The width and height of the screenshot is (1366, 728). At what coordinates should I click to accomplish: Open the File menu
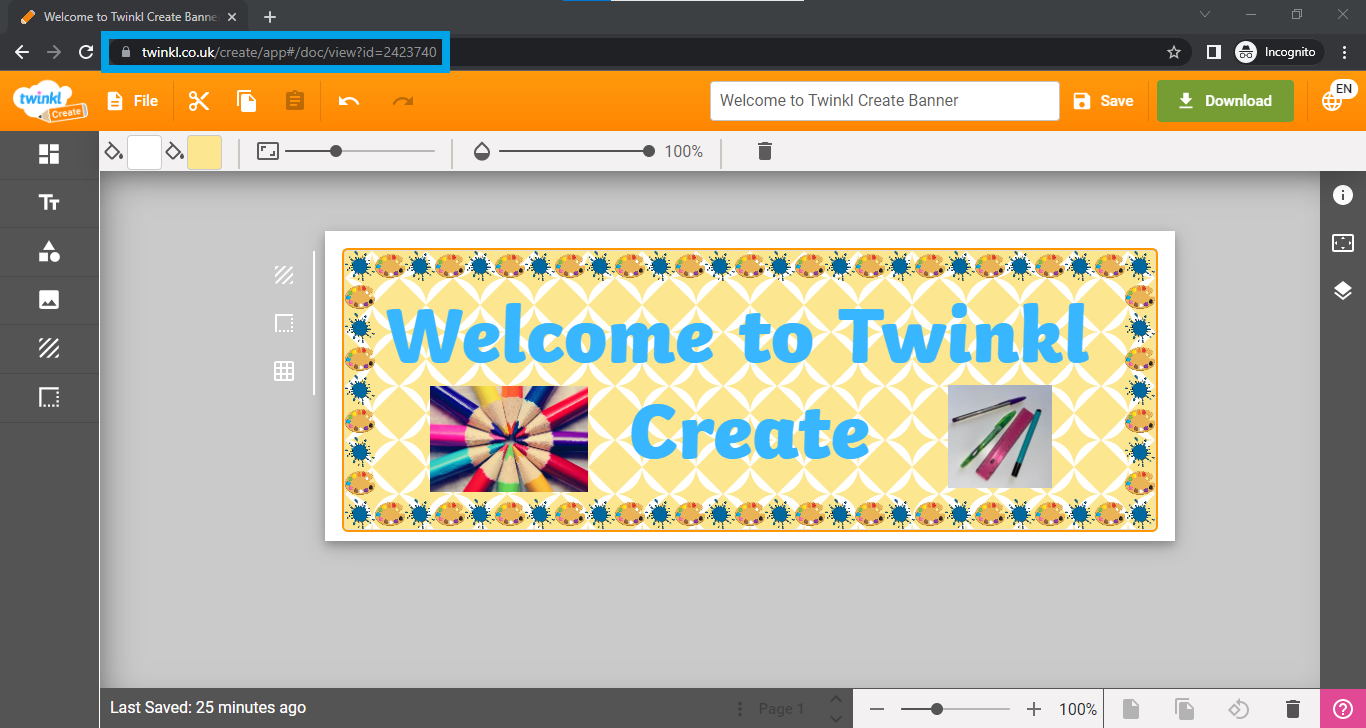tap(132, 101)
